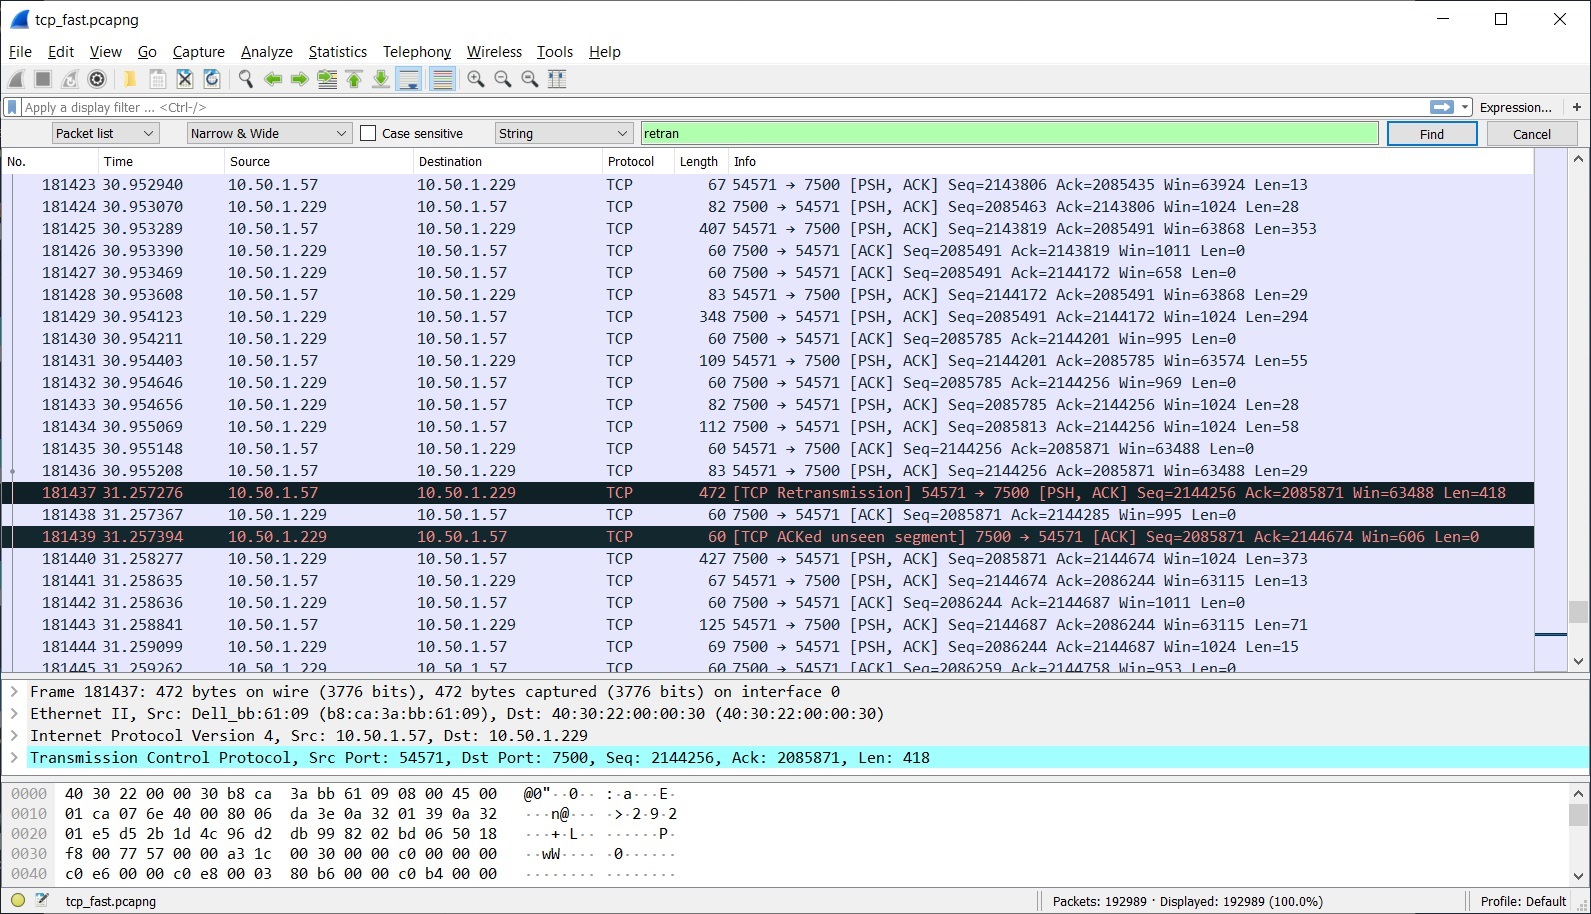
Task: Open the Narrow & Wide character width dropdown
Action: click(x=269, y=133)
